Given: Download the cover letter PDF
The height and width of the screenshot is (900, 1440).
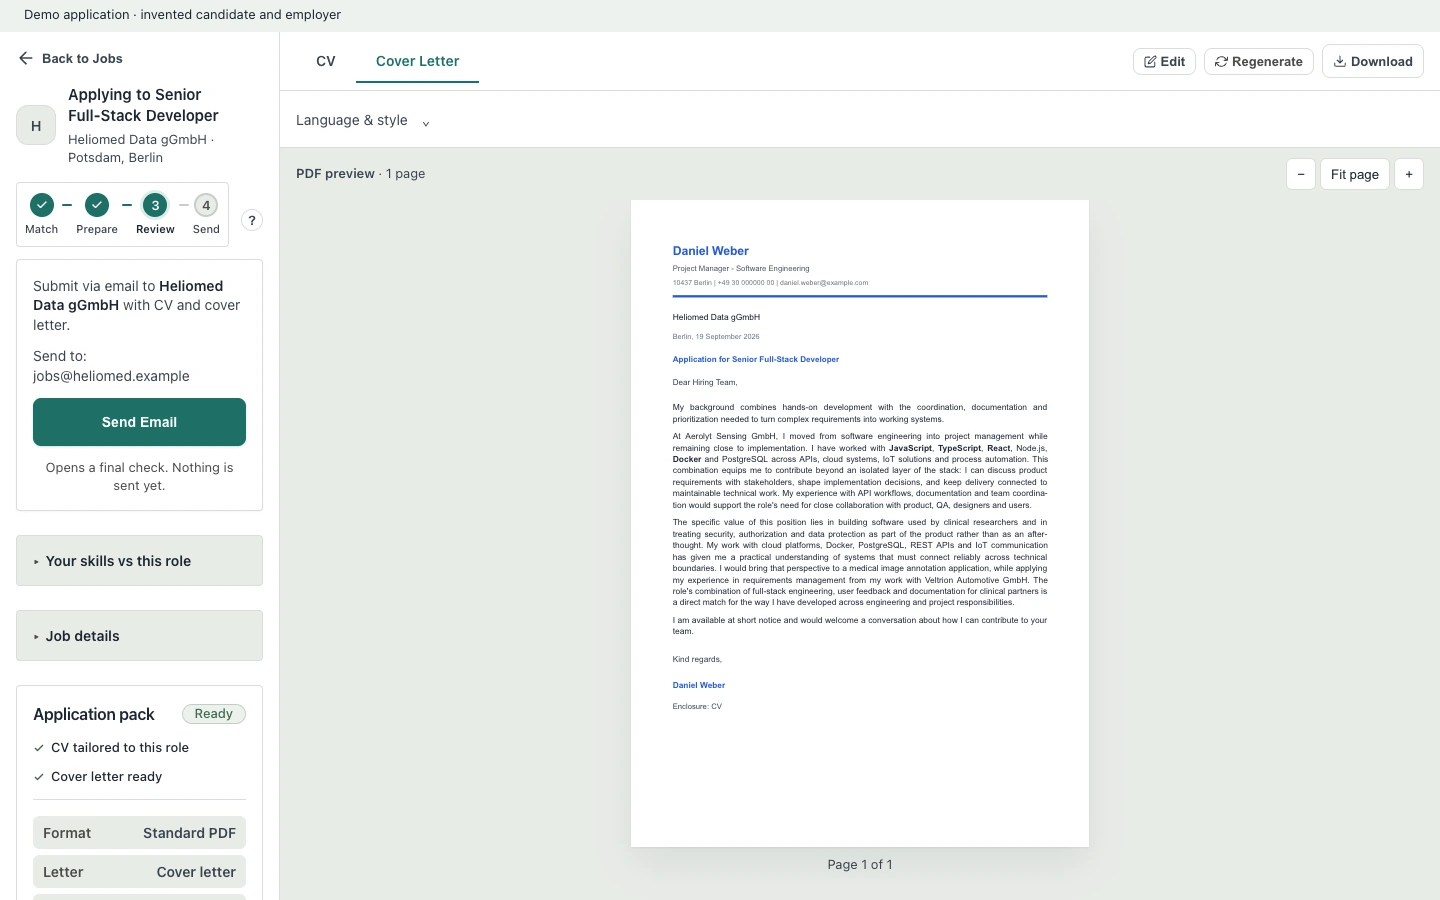Looking at the screenshot, I should 1372,61.
